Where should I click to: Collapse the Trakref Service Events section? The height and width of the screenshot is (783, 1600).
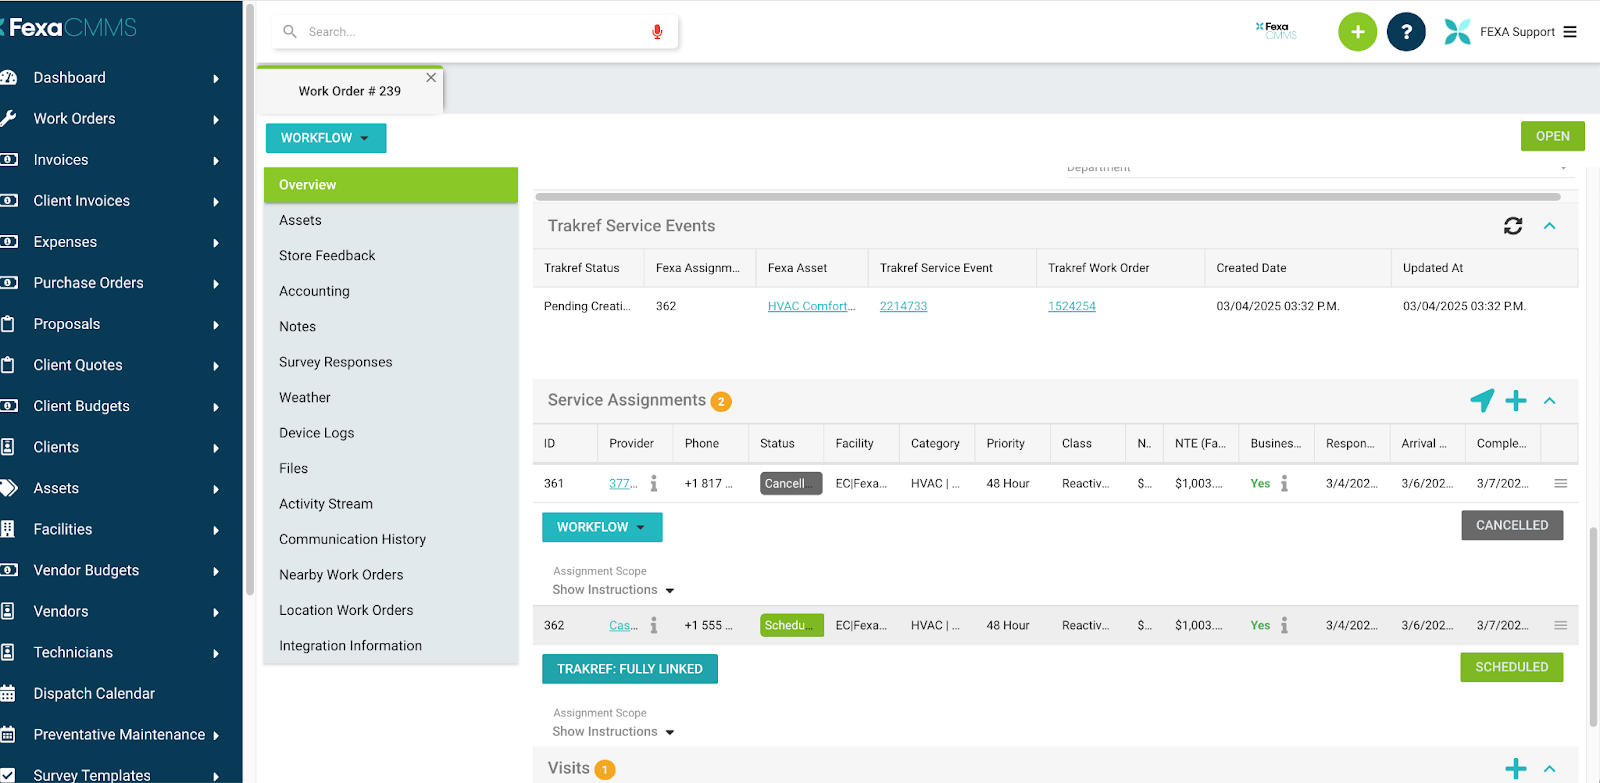tap(1549, 226)
